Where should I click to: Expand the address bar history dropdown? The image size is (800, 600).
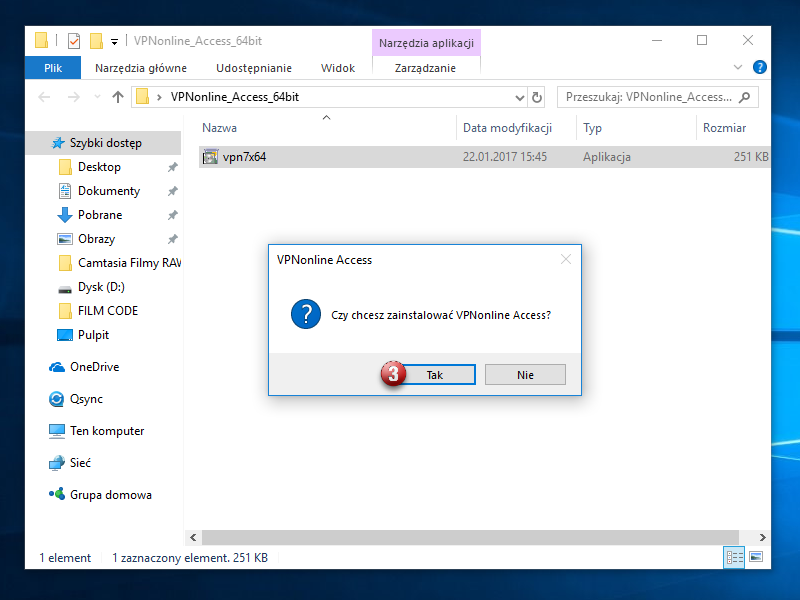(519, 97)
